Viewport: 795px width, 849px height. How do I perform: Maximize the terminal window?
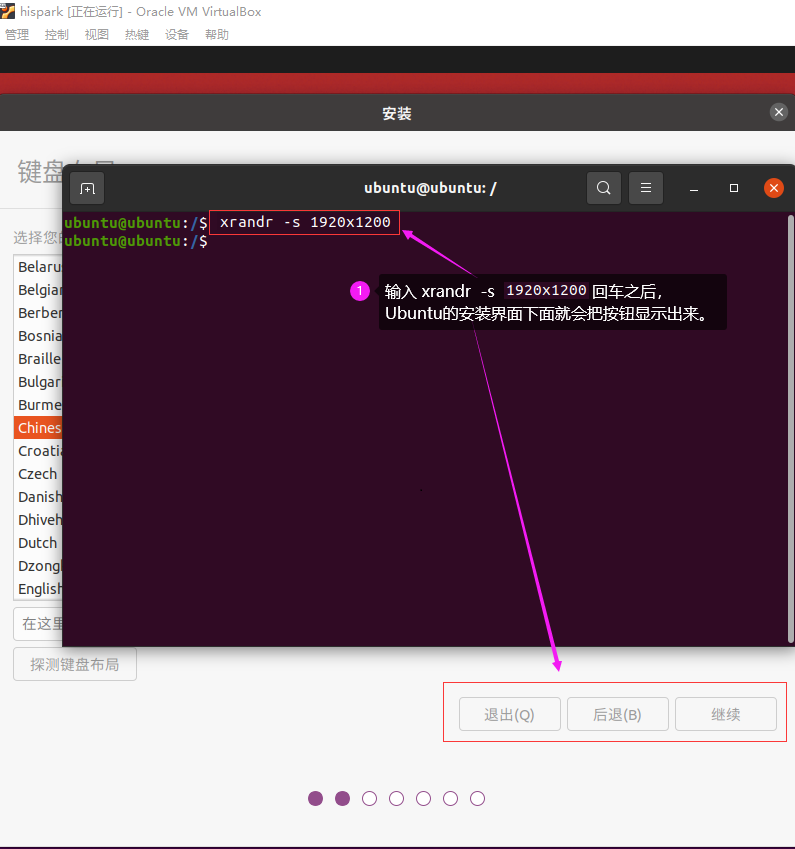click(x=734, y=188)
